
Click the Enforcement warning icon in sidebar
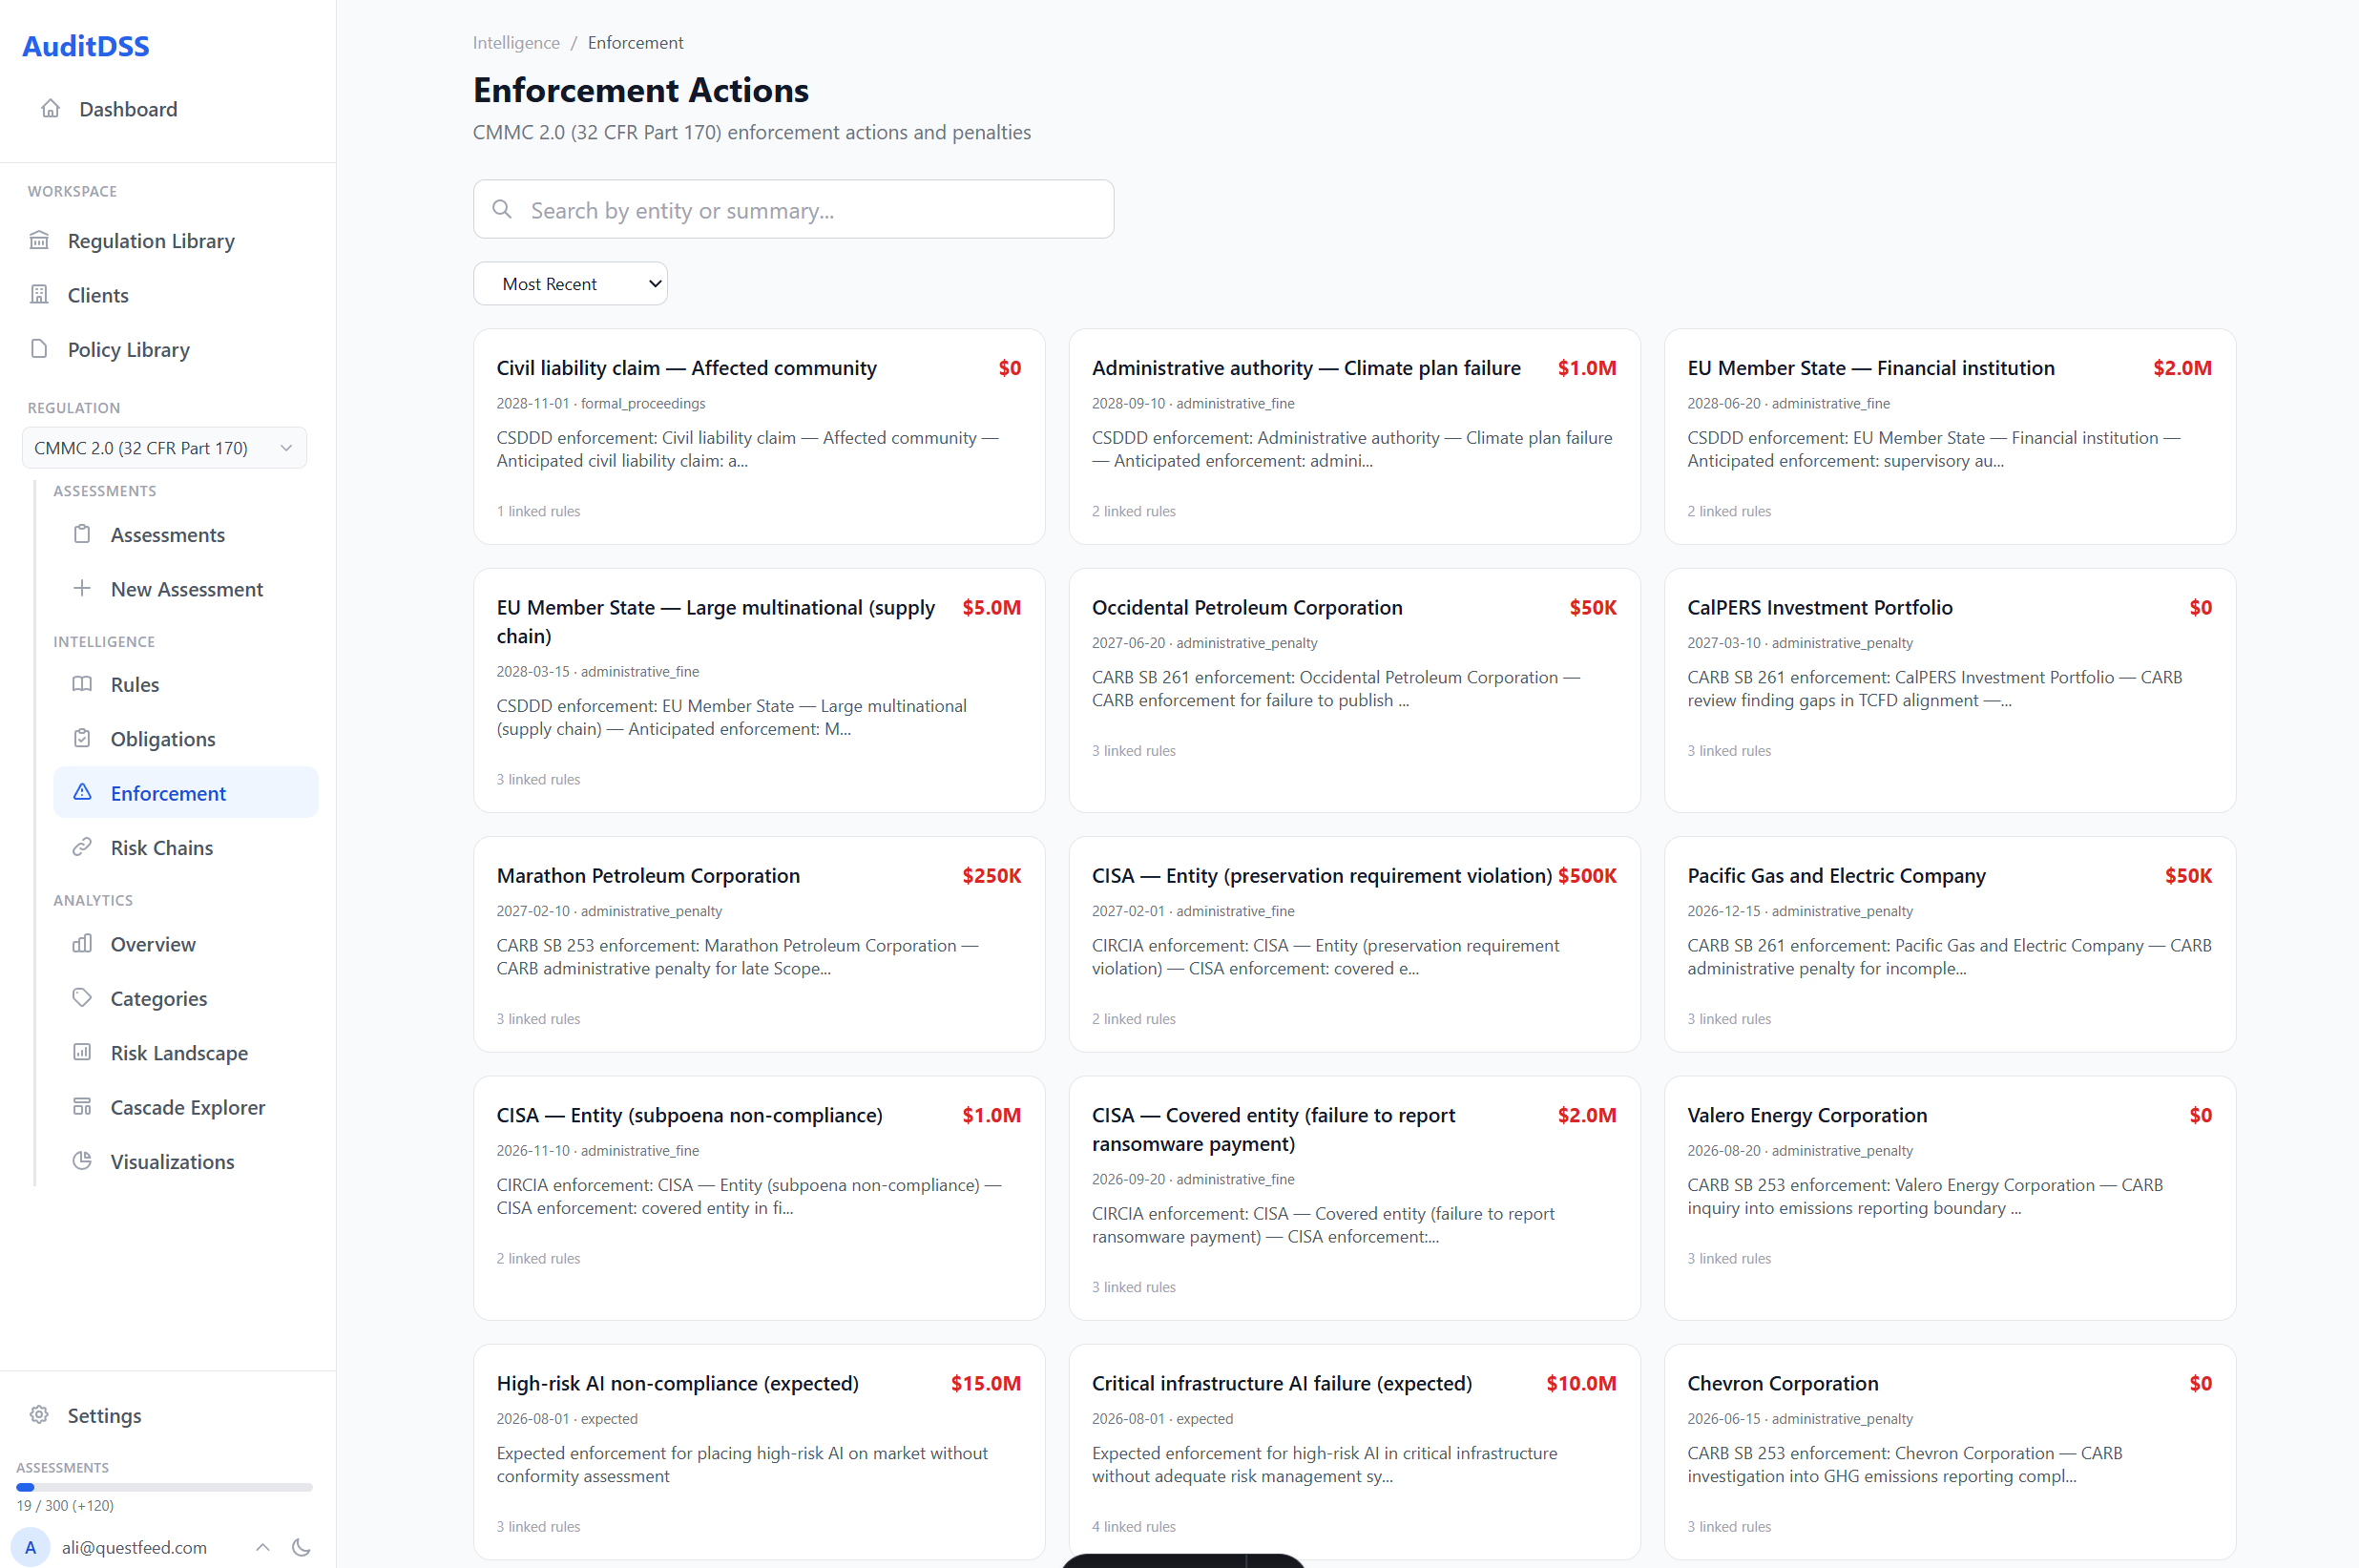(84, 792)
